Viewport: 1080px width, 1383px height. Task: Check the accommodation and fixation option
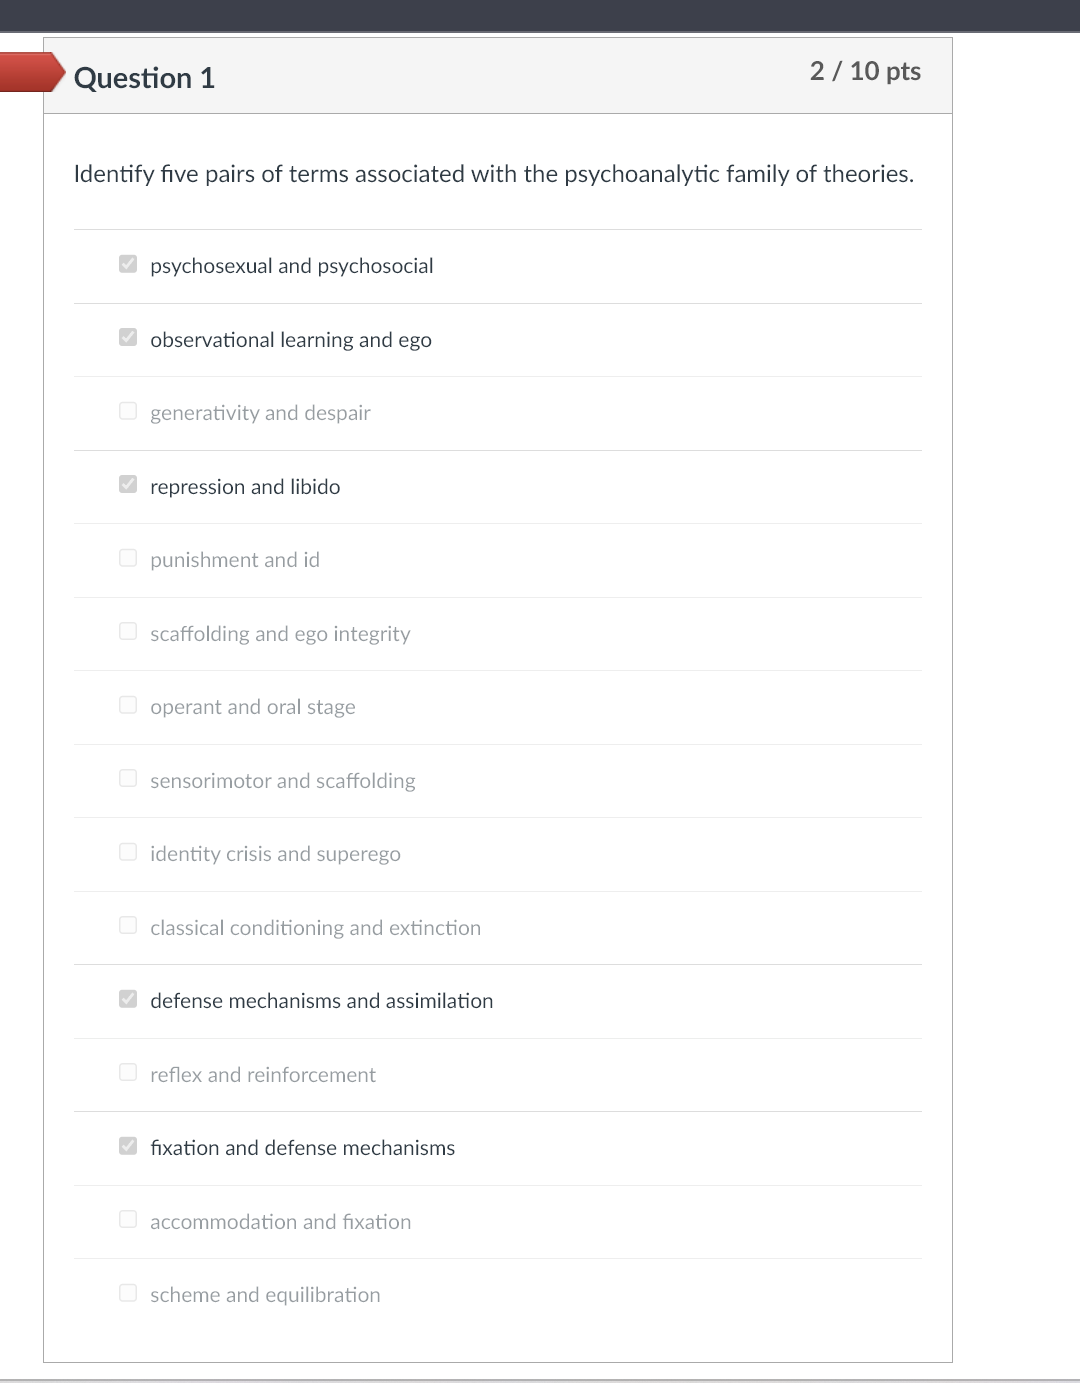[x=128, y=1219]
